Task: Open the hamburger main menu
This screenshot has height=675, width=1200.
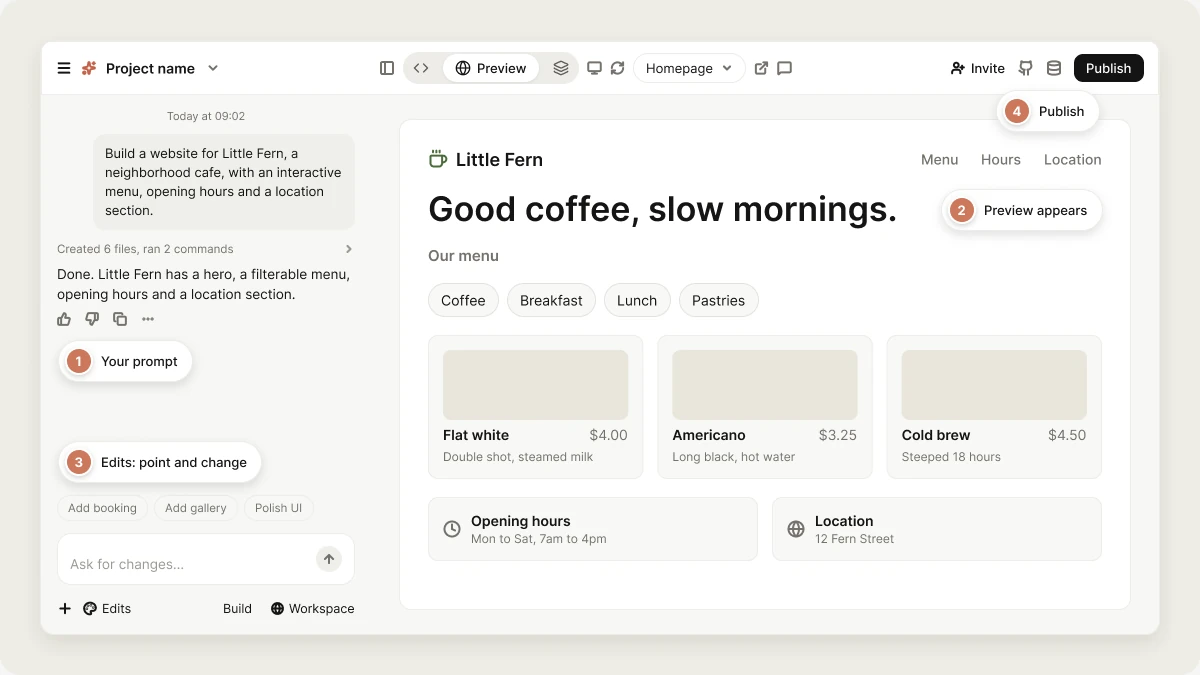Action: [x=64, y=68]
